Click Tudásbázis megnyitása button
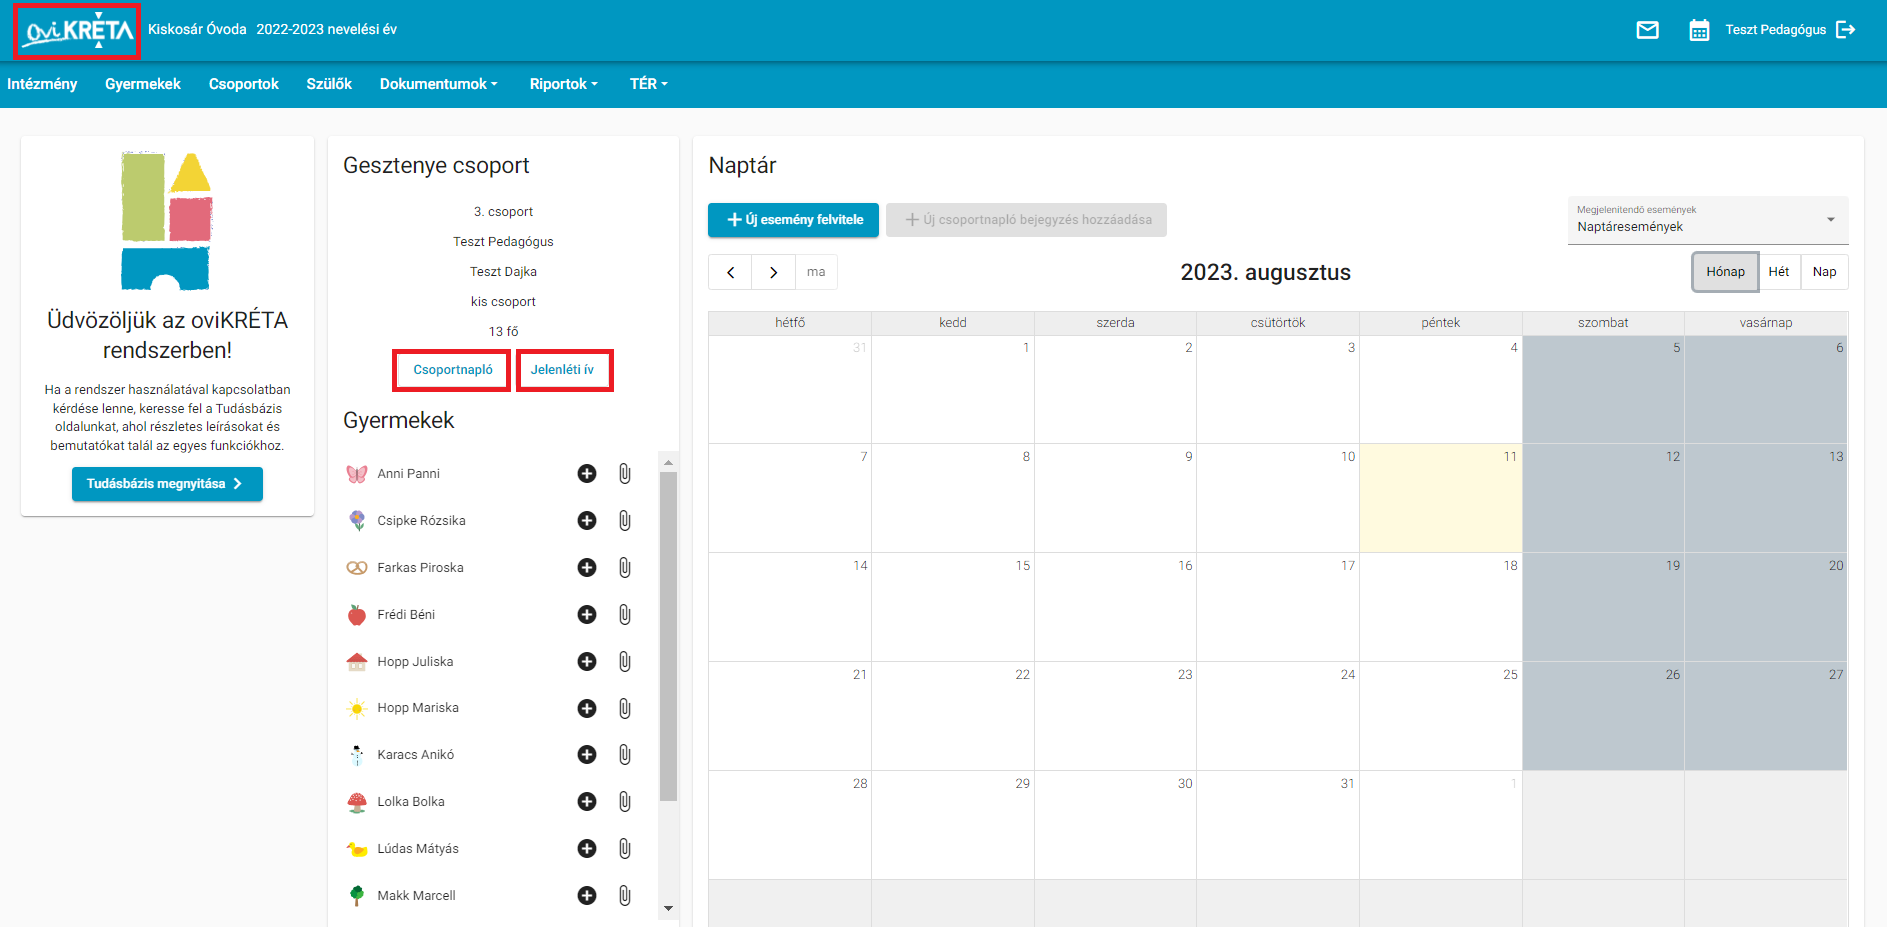 (x=167, y=484)
